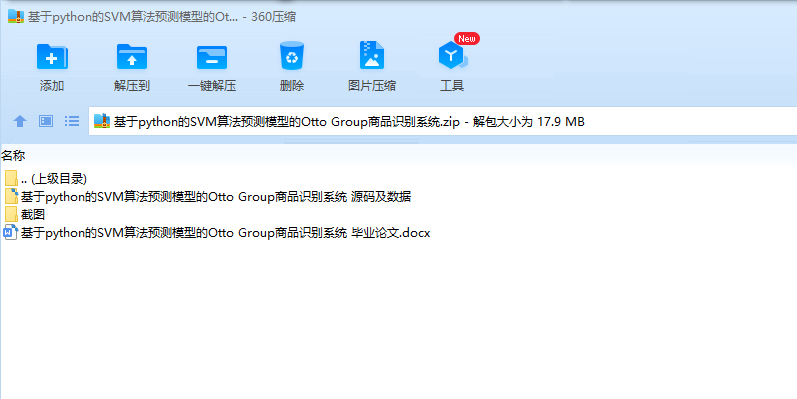
Task: Click the 截图 folder icon
Action: [x=11, y=214]
